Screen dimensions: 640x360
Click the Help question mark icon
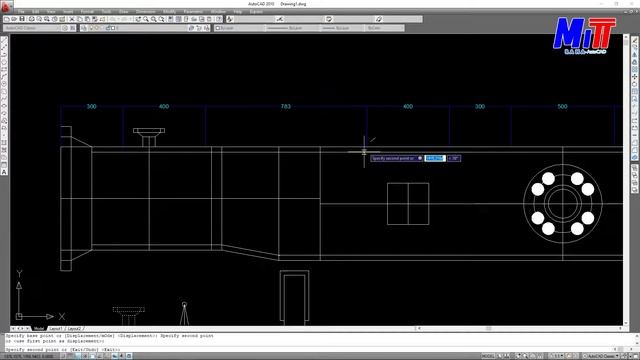click(x=219, y=19)
